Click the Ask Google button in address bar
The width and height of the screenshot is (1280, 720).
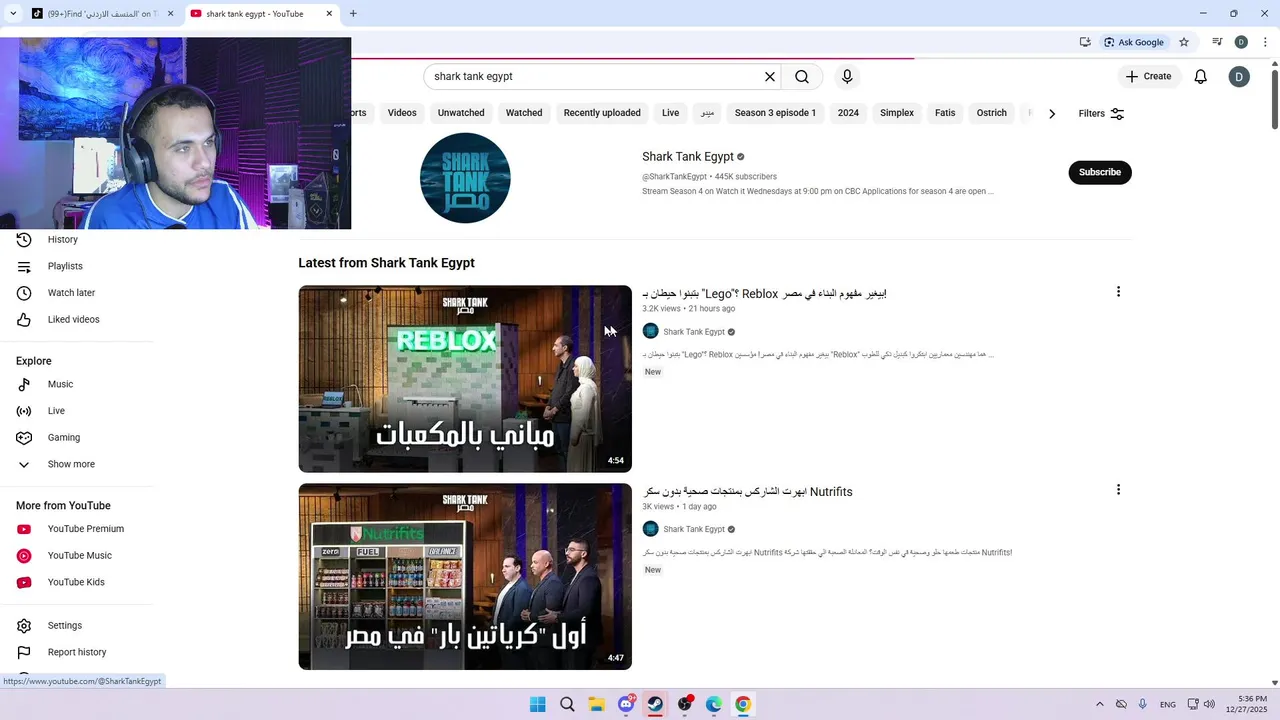tap(1134, 42)
